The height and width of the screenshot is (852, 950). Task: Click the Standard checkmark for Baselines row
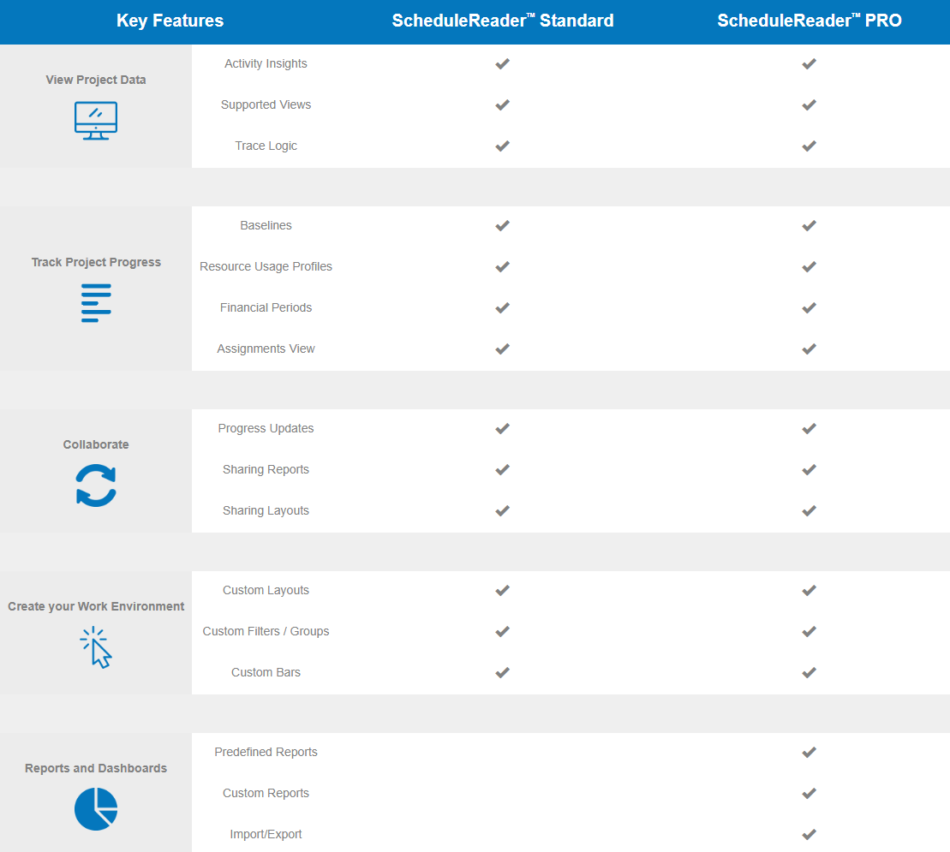(502, 225)
